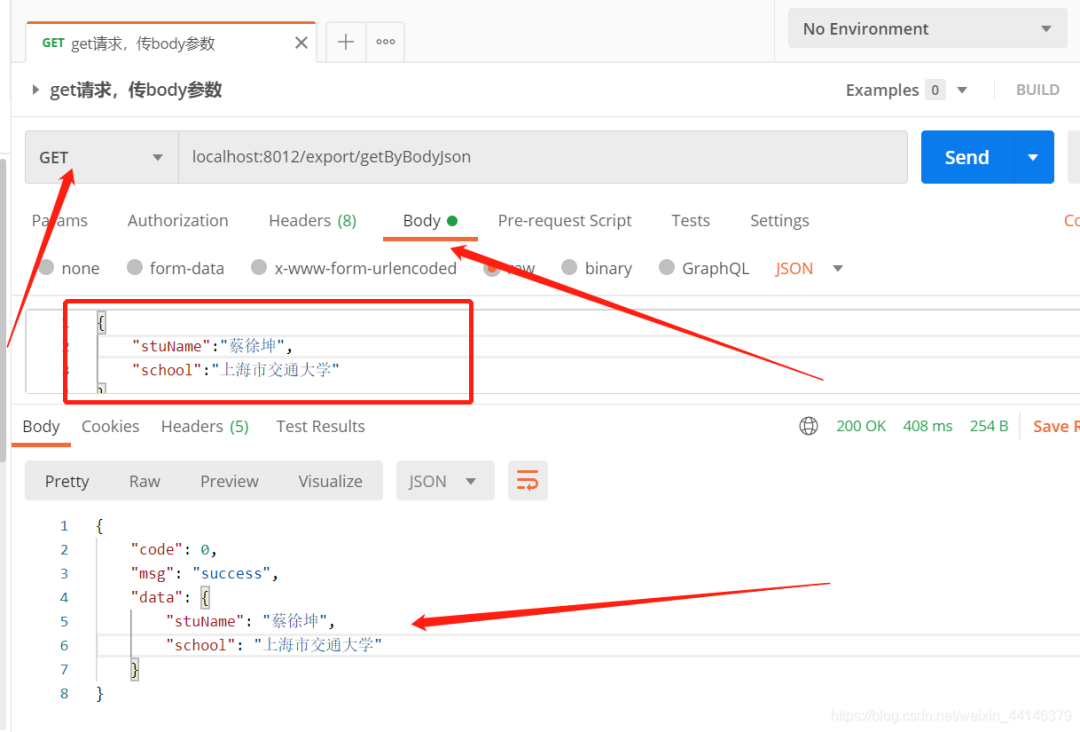Select the binary radio button
The width and height of the screenshot is (1080, 732).
pyautogui.click(x=569, y=267)
